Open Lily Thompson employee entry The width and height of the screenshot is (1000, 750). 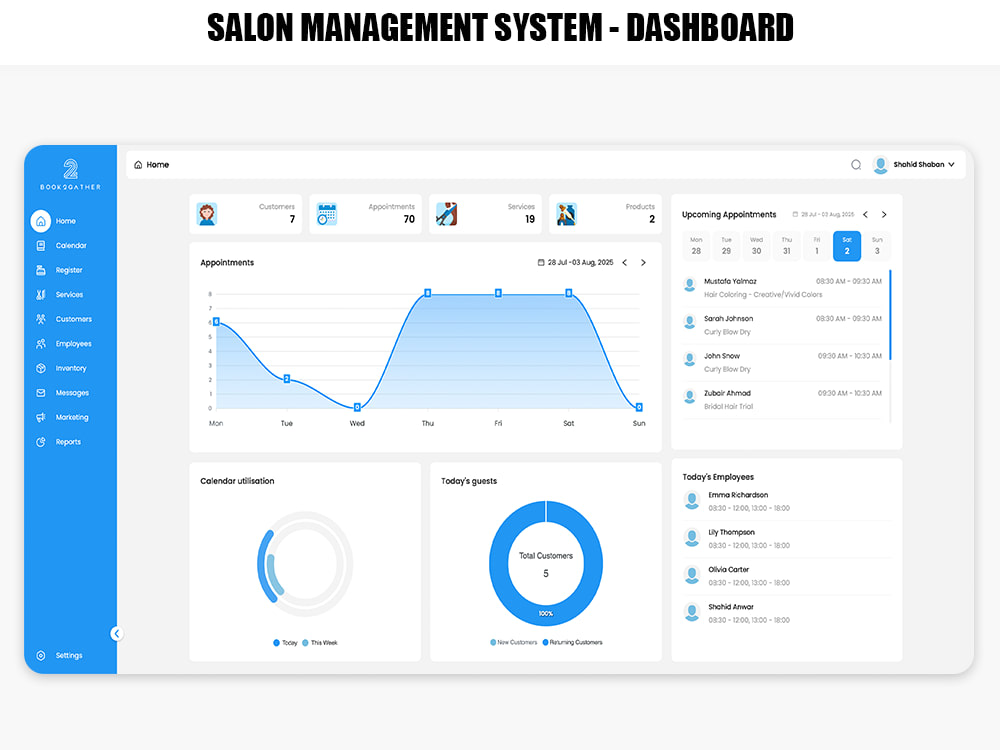(x=786, y=539)
